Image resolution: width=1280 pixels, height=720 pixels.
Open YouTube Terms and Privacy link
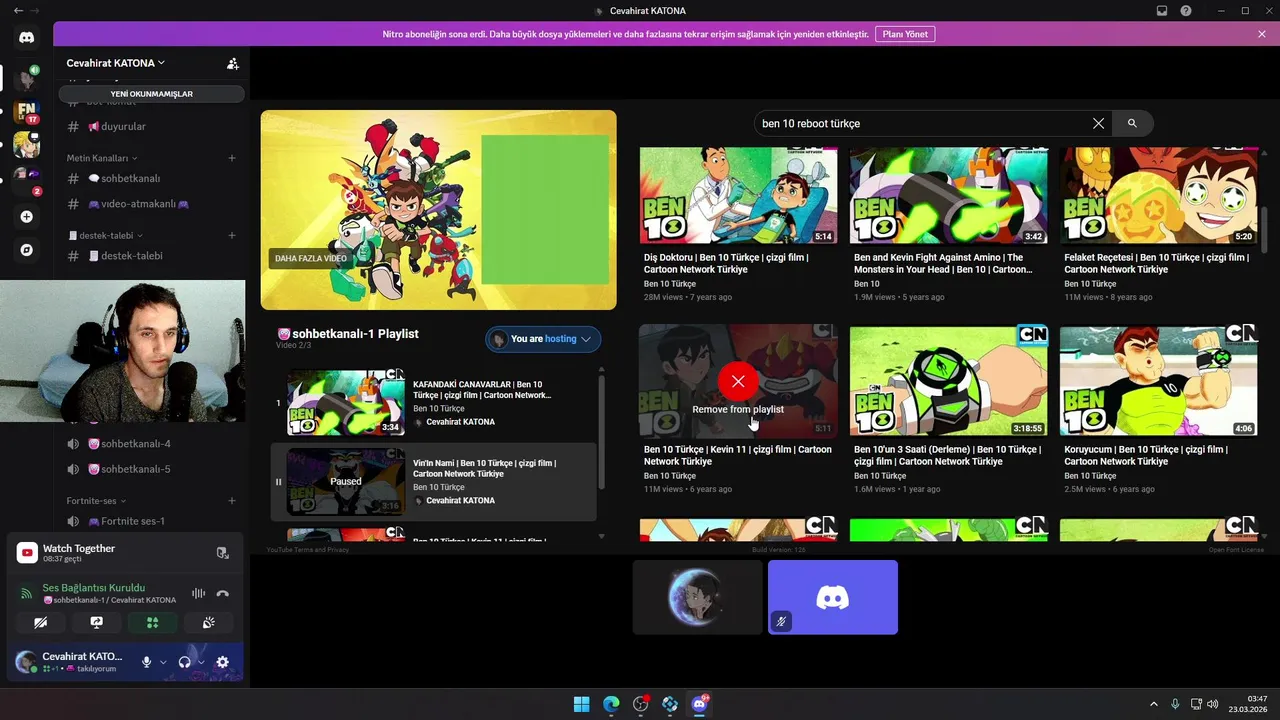point(308,549)
